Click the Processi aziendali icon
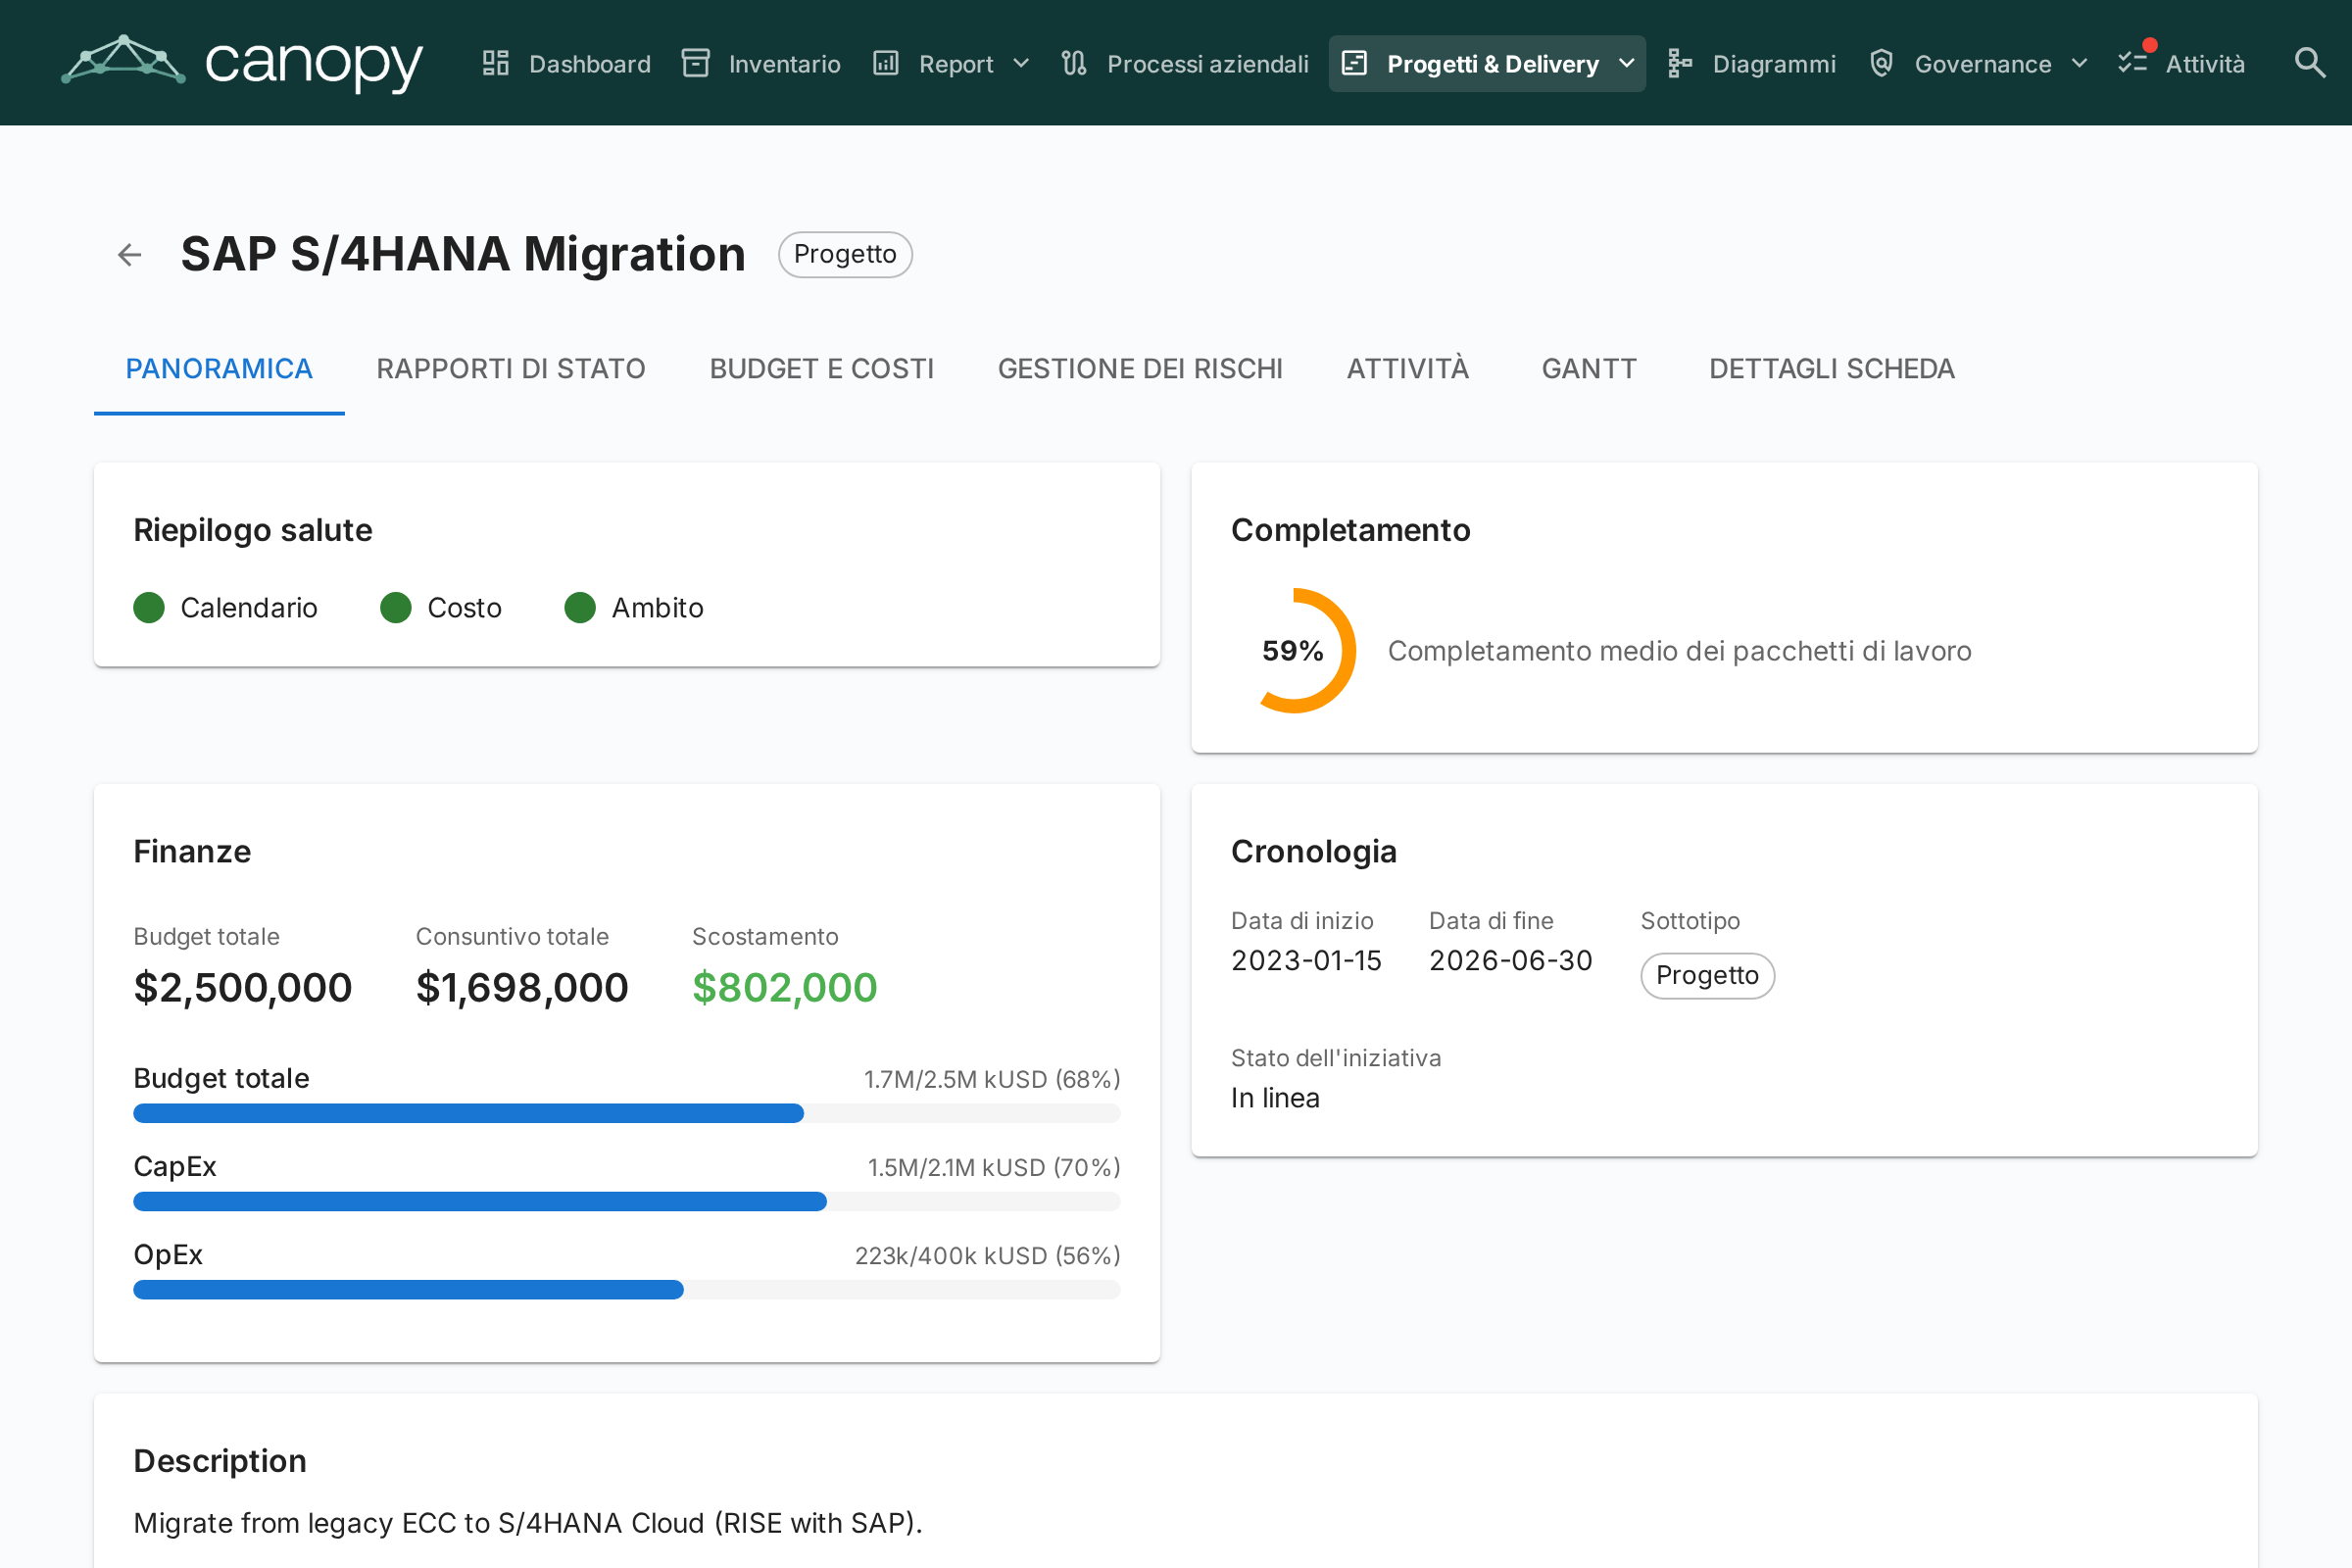The width and height of the screenshot is (2352, 1568). 1074,63
